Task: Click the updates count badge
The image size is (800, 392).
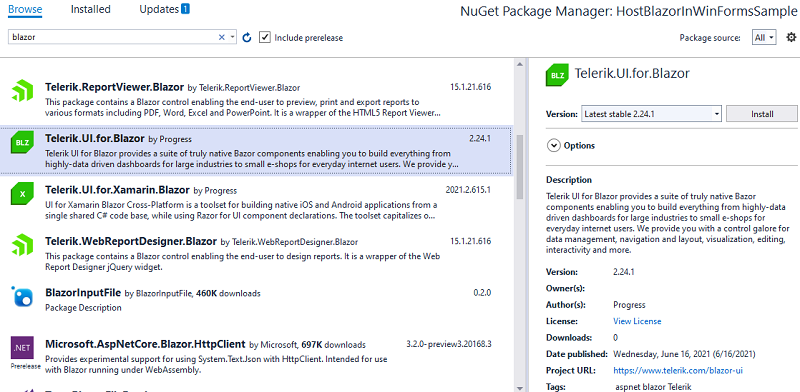Action: pyautogui.click(x=186, y=9)
